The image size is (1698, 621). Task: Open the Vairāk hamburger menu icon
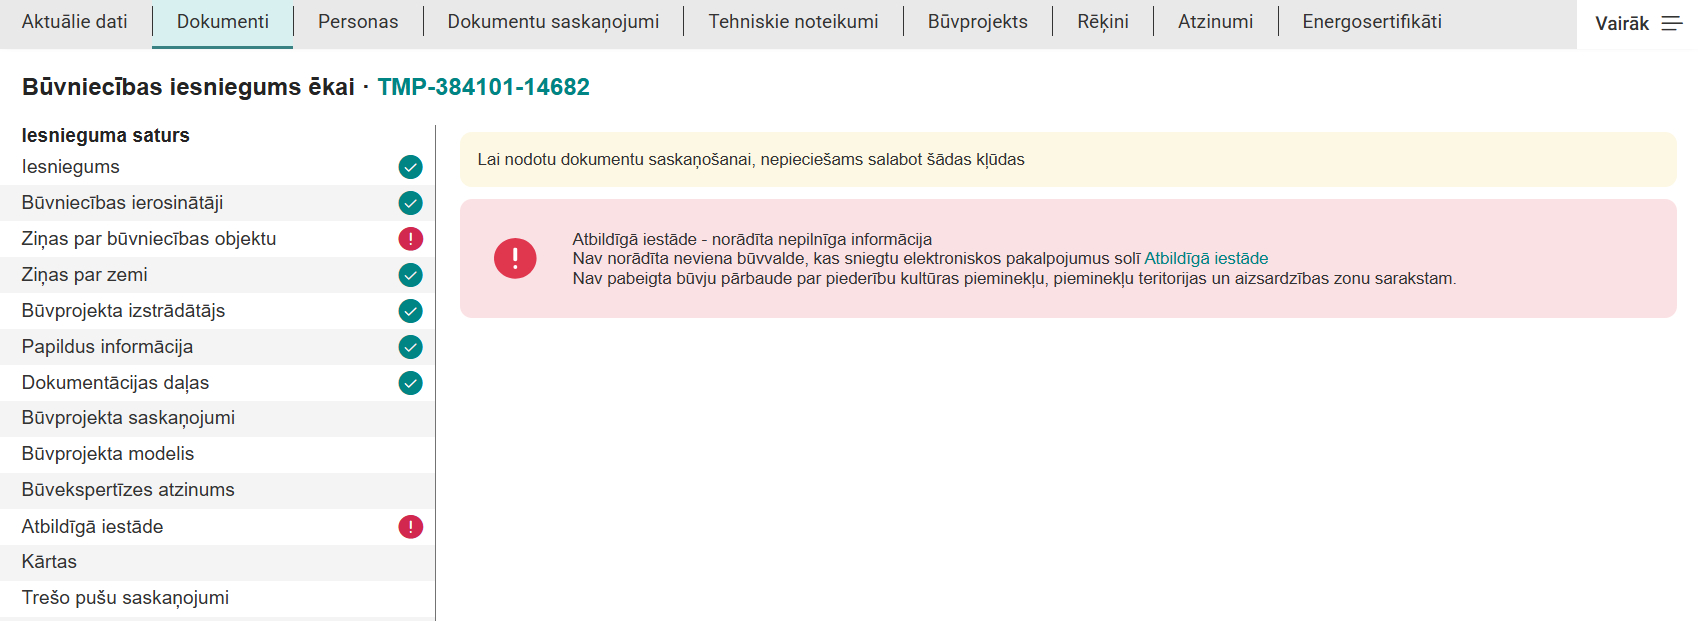click(1672, 23)
